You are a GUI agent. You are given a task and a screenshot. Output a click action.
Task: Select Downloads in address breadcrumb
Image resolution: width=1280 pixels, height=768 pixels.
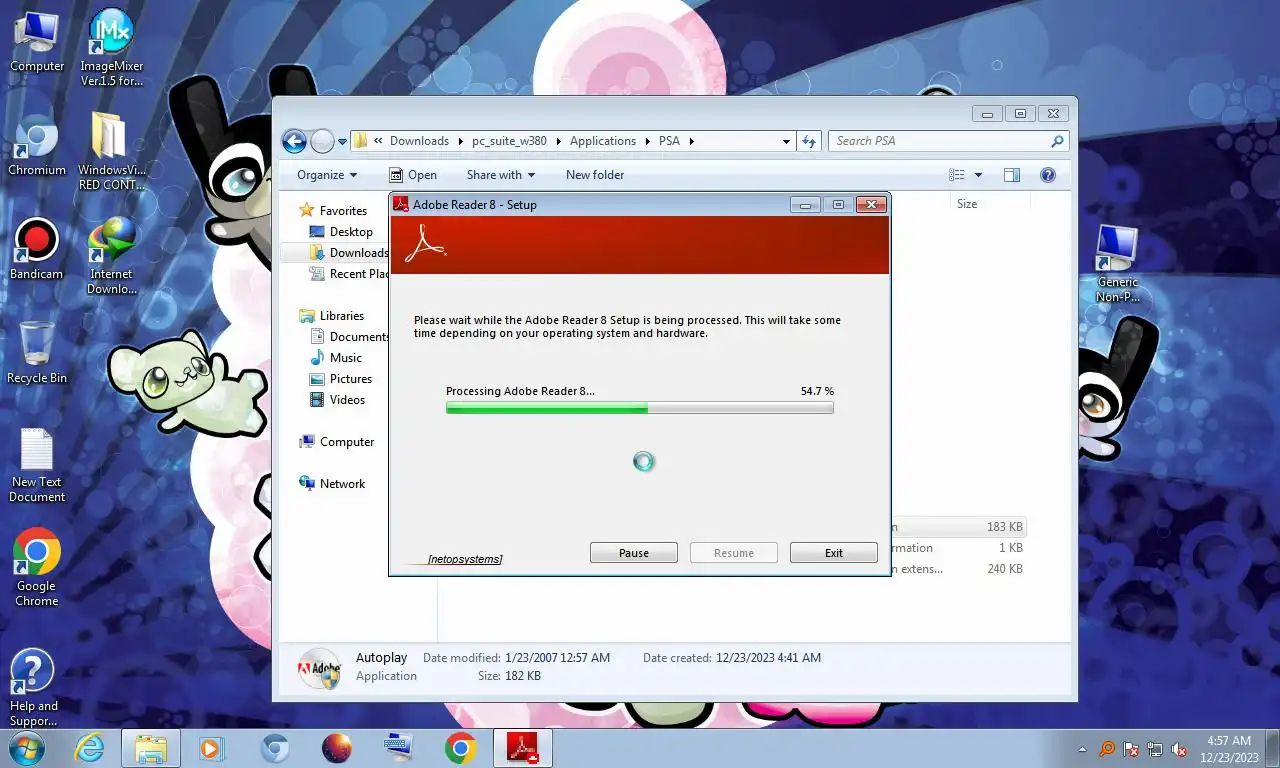pos(419,141)
